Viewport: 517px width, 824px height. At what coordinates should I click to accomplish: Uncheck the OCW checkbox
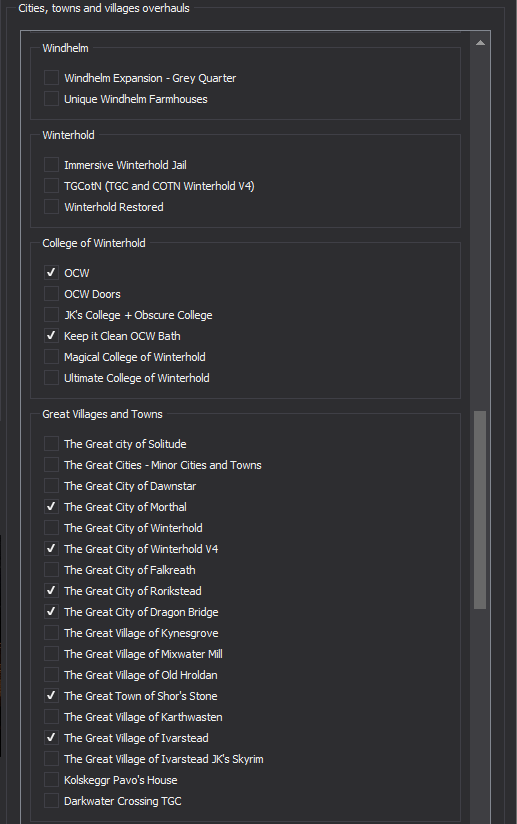coord(51,273)
